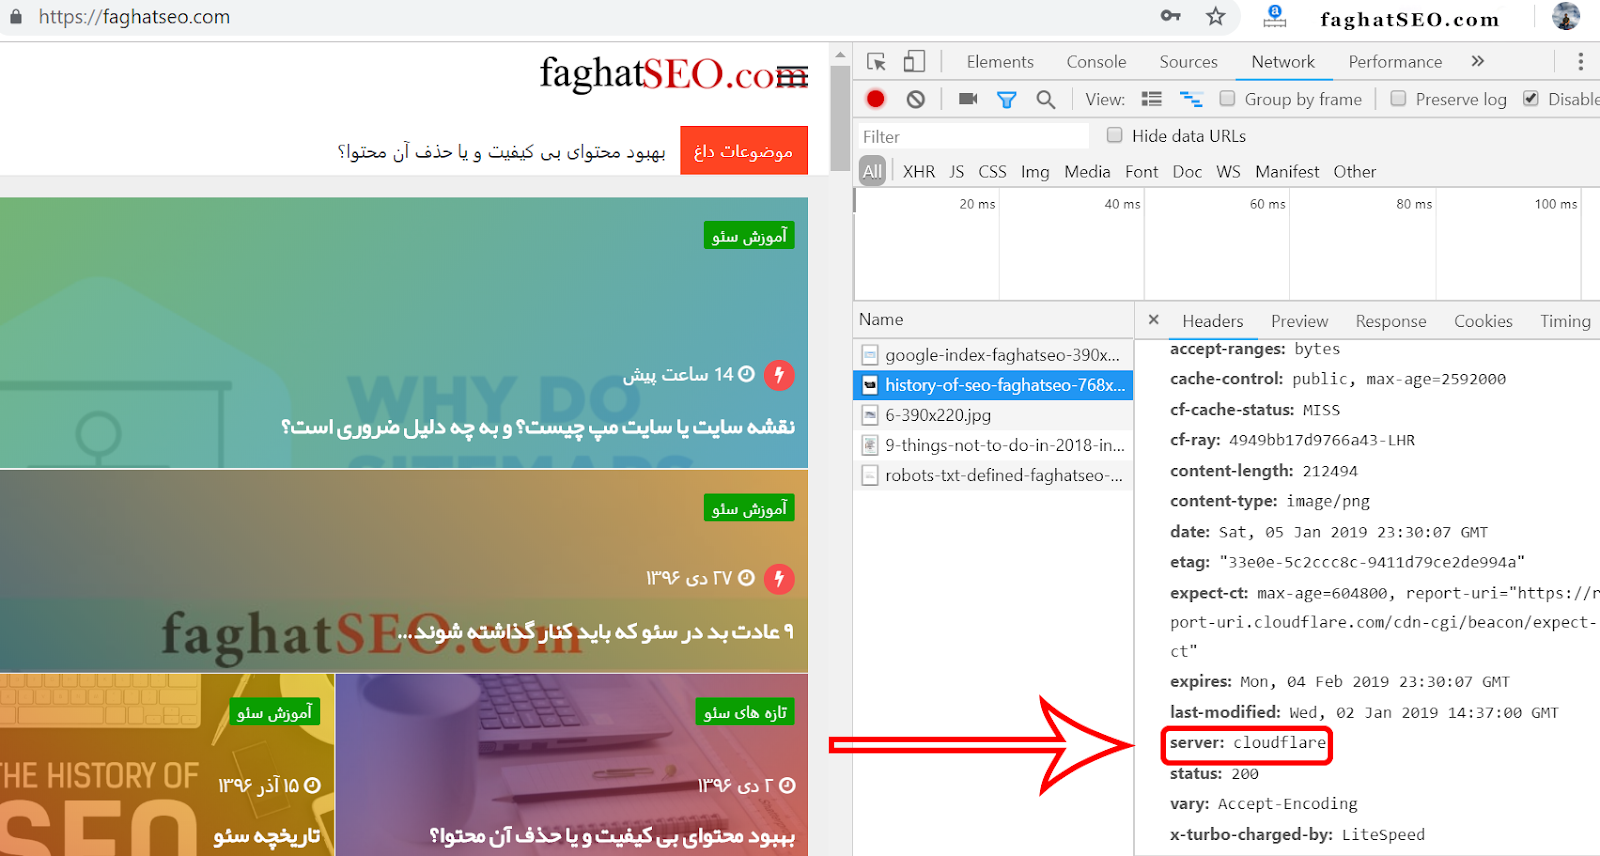Filter requests by Manifest
This screenshot has height=856, width=1600.
point(1287,172)
